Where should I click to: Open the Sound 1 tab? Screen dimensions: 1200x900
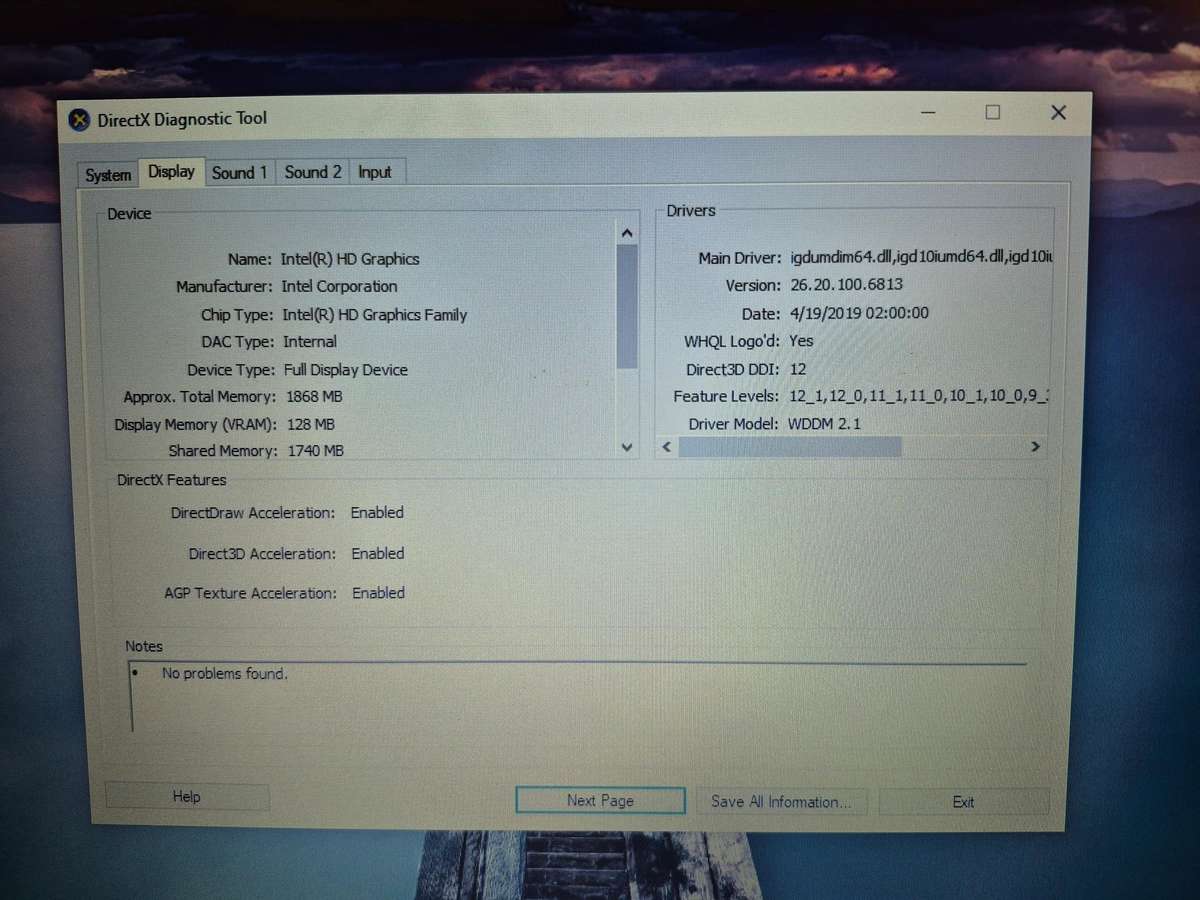(239, 172)
